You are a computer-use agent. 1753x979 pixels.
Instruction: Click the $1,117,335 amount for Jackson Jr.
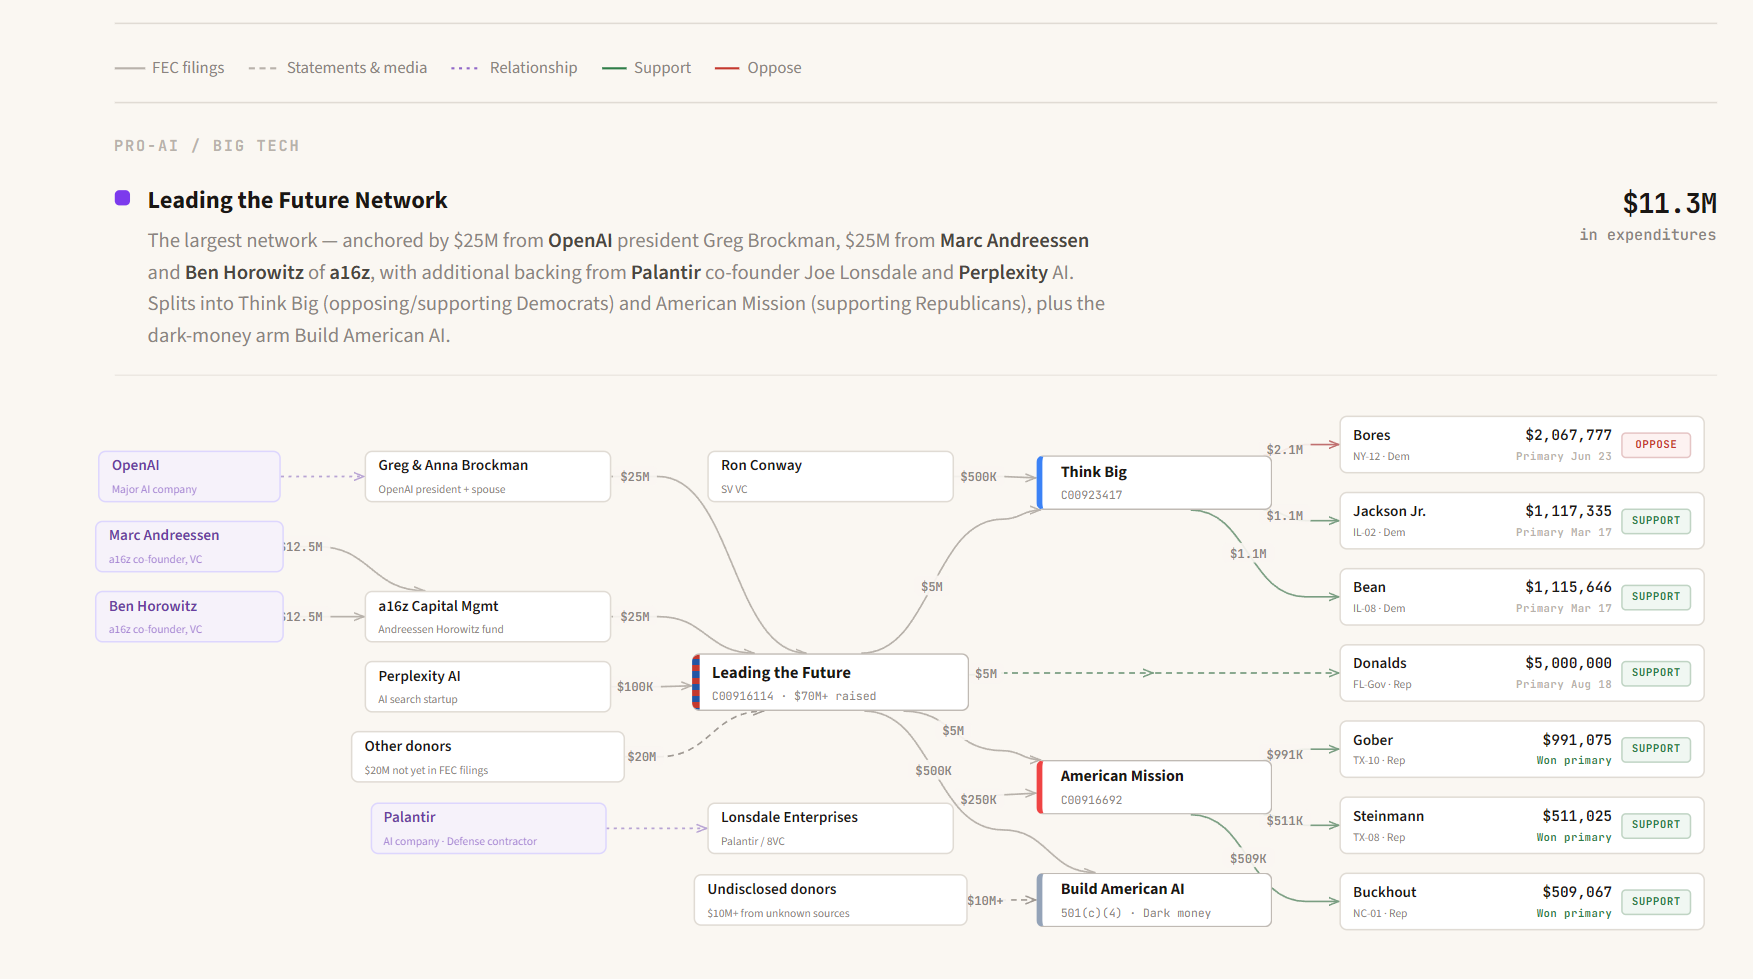tap(1568, 511)
